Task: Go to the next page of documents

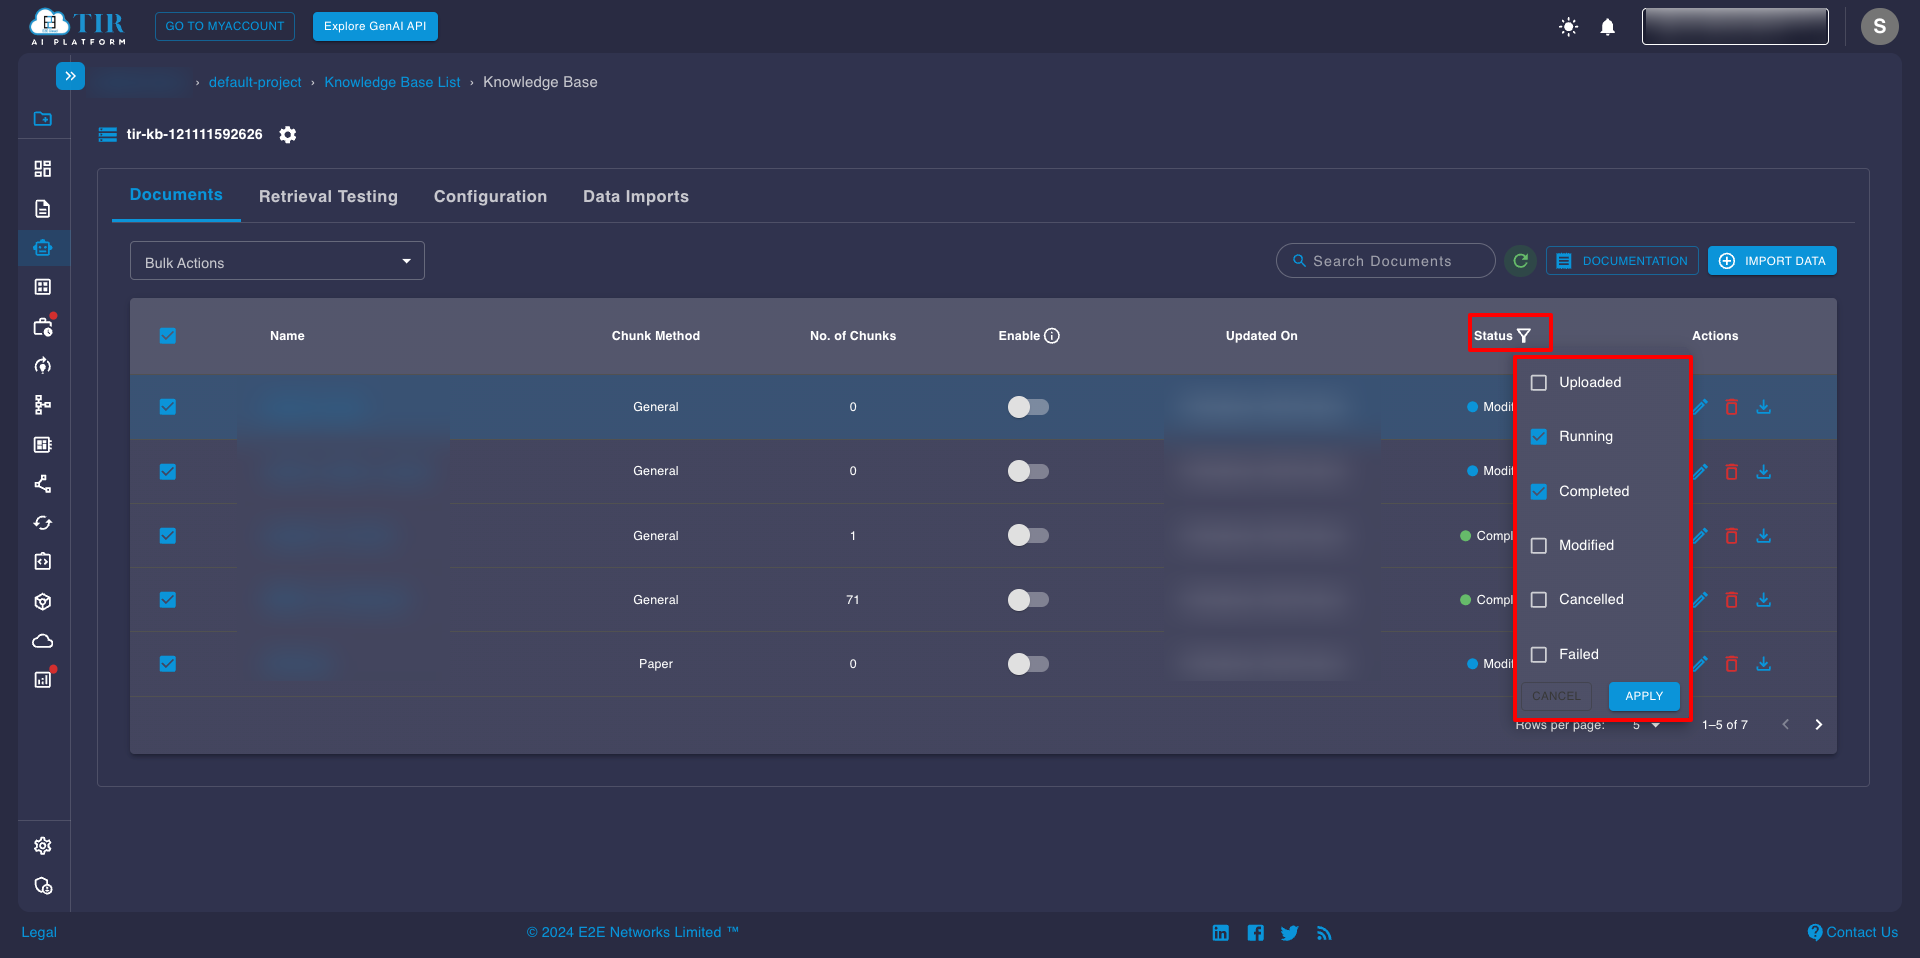Action: pos(1818,725)
